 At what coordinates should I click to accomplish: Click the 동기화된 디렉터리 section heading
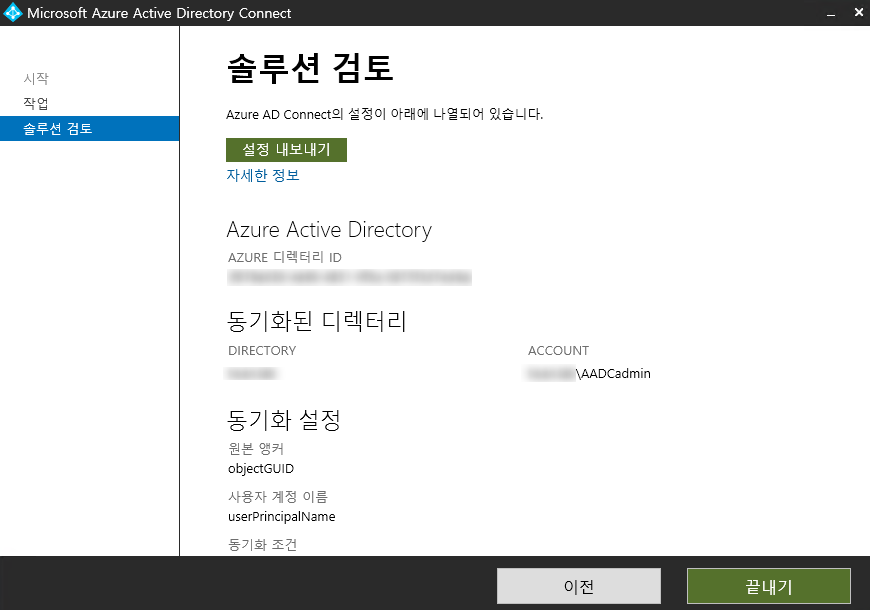[x=317, y=321]
